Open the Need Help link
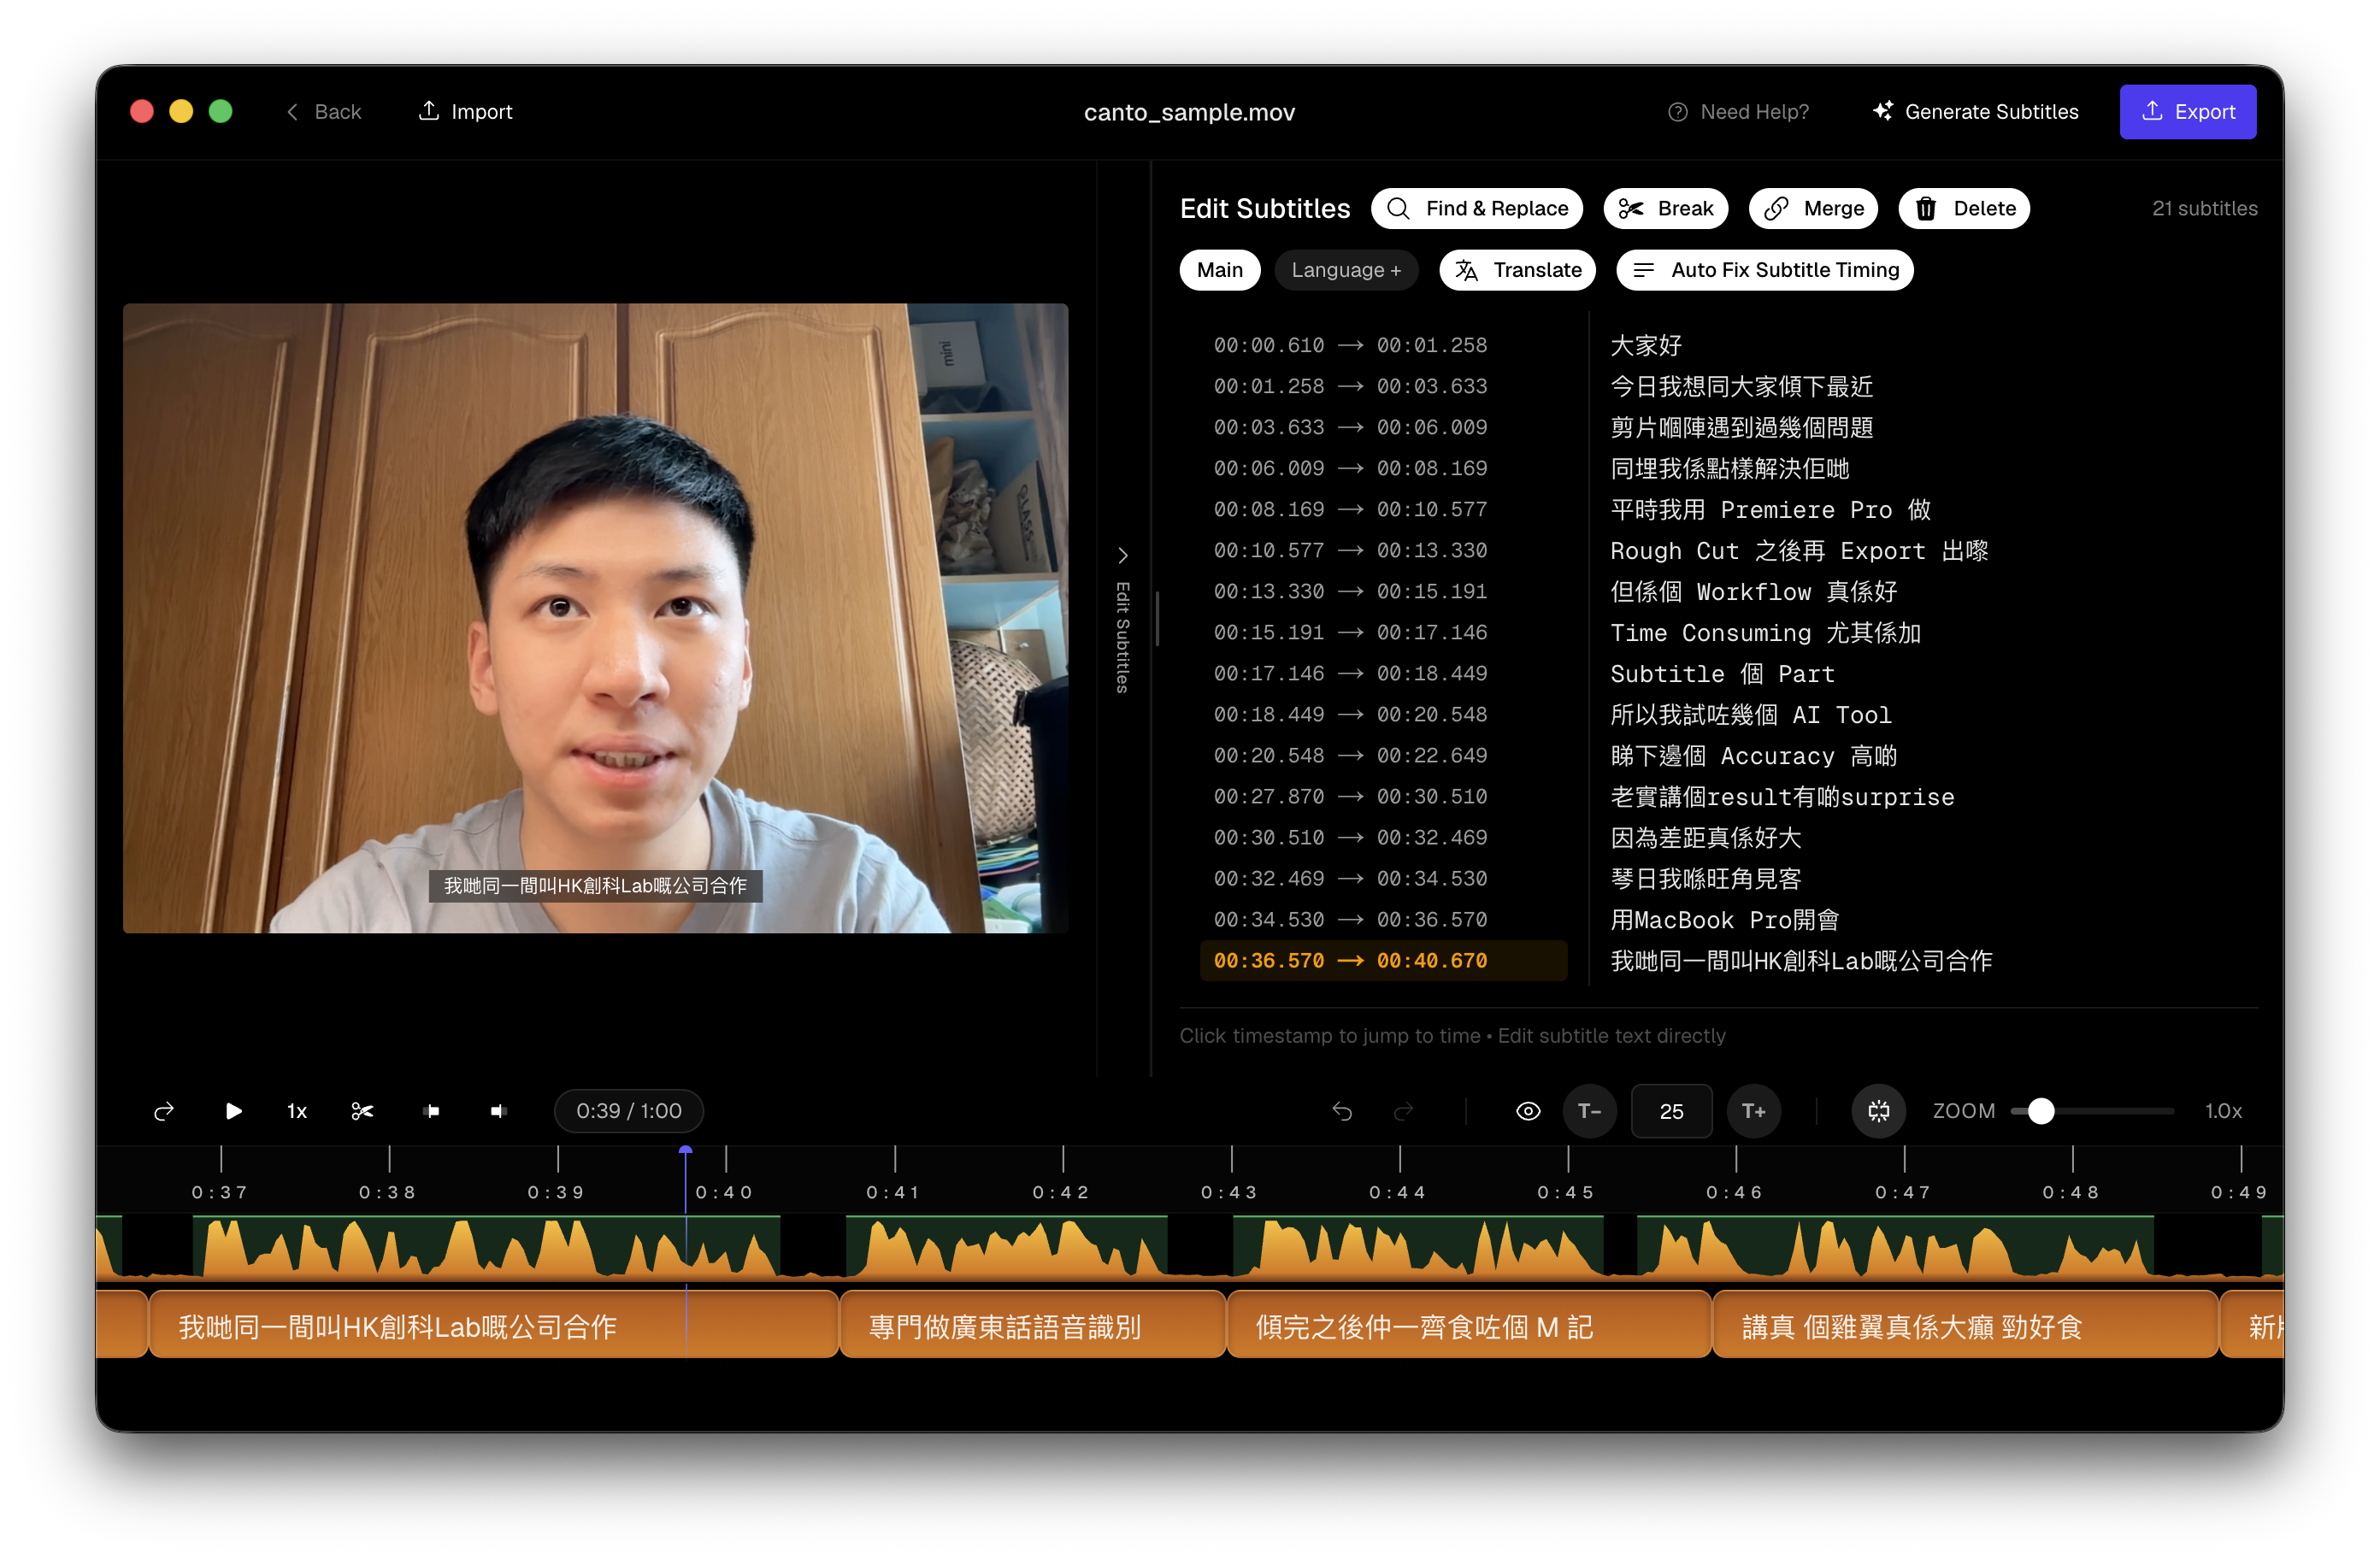Viewport: 2380px width, 1559px height. coord(1739,112)
